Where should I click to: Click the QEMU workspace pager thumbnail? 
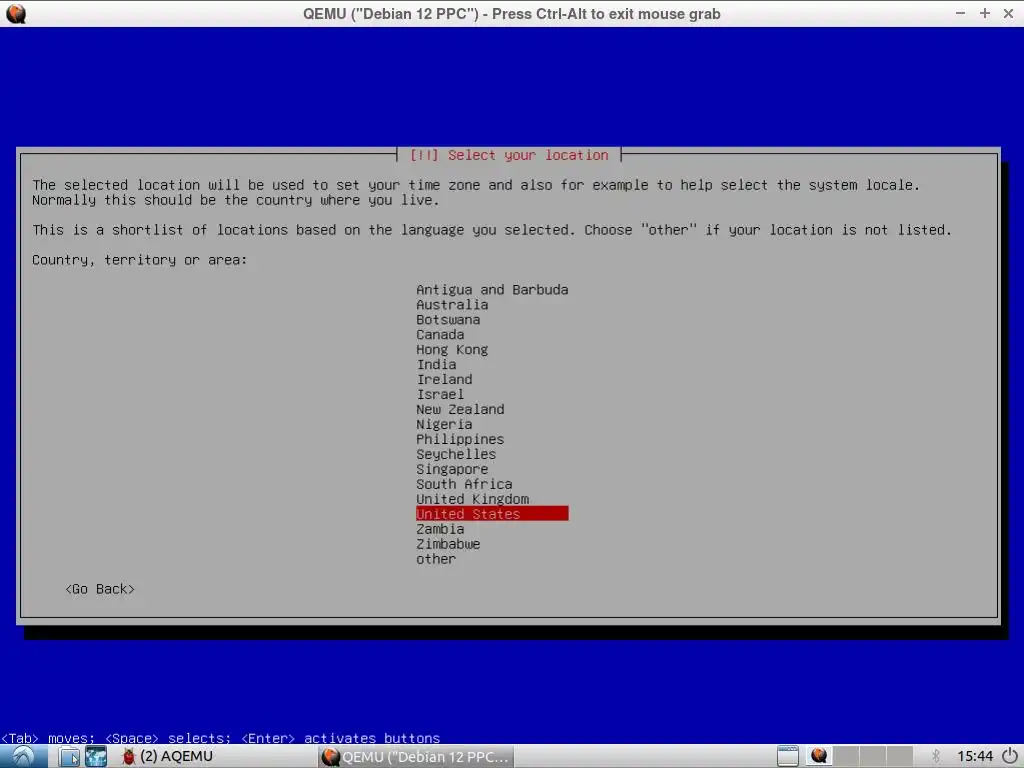(819, 756)
